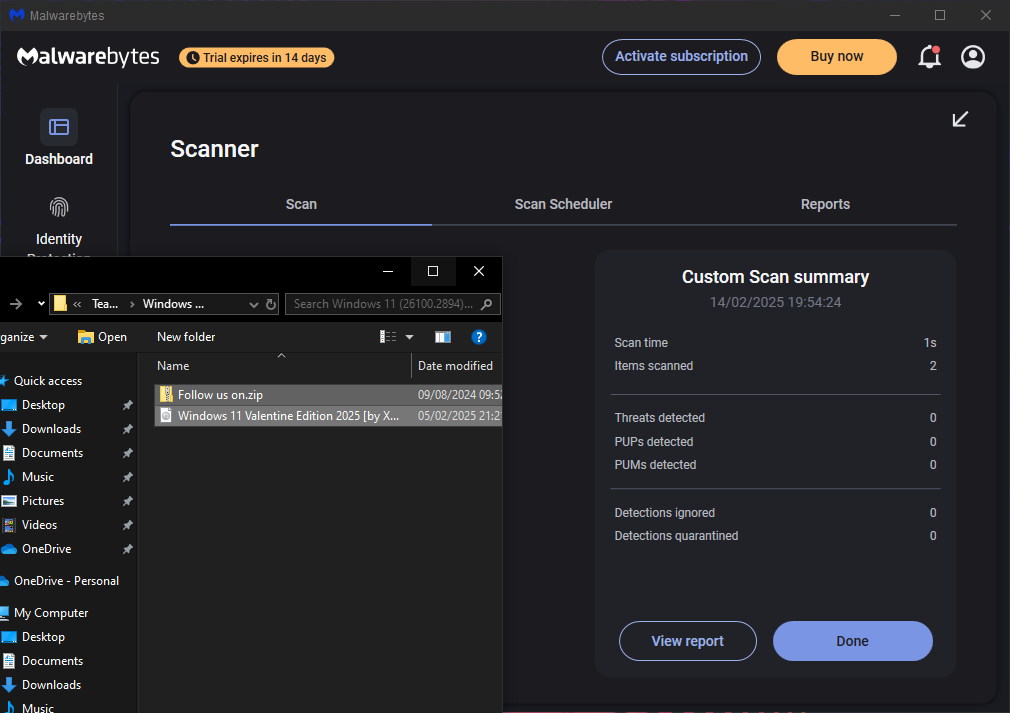Switch to the Reports tab
Screen dimensions: 1010x713
coord(825,204)
